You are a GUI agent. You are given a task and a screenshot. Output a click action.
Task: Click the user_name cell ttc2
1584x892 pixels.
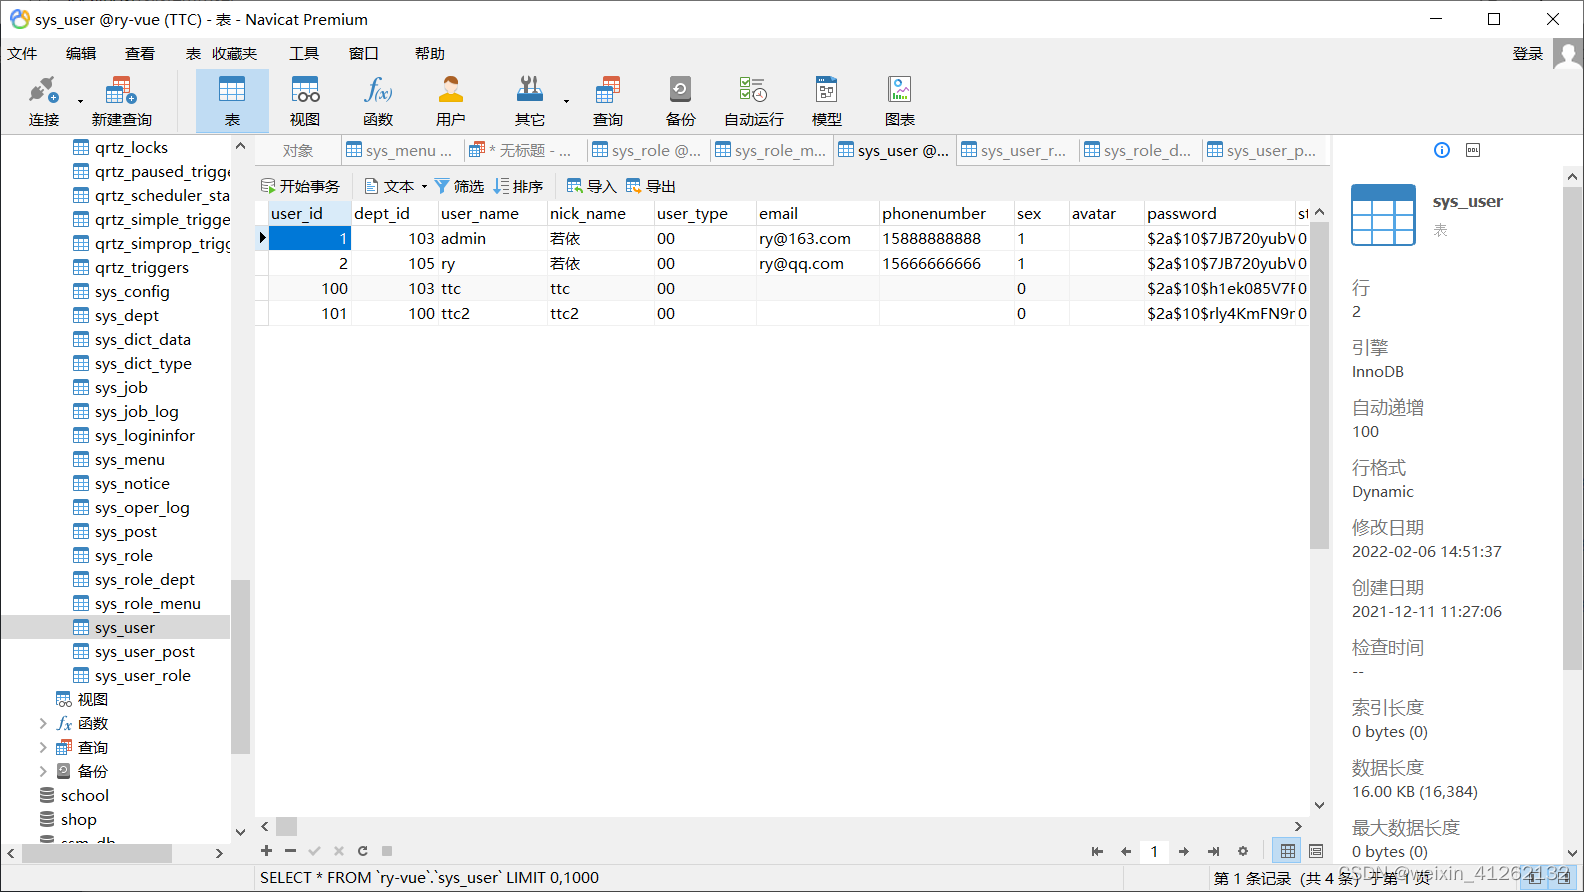point(492,314)
